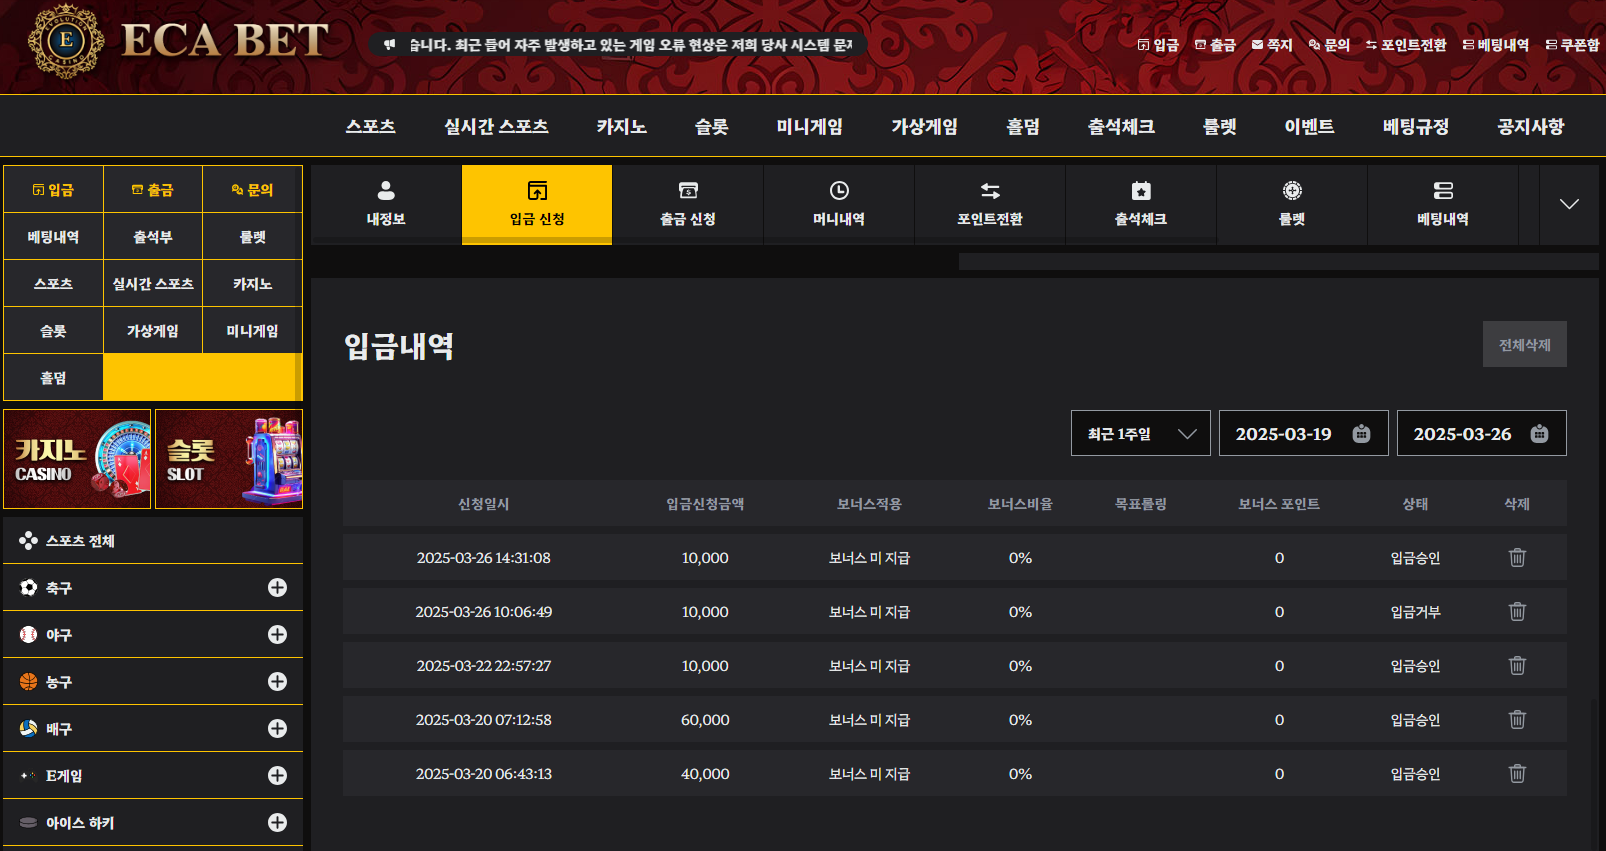The height and width of the screenshot is (851, 1606).
Task: Click the 내정보 profile icon
Action: click(x=386, y=191)
